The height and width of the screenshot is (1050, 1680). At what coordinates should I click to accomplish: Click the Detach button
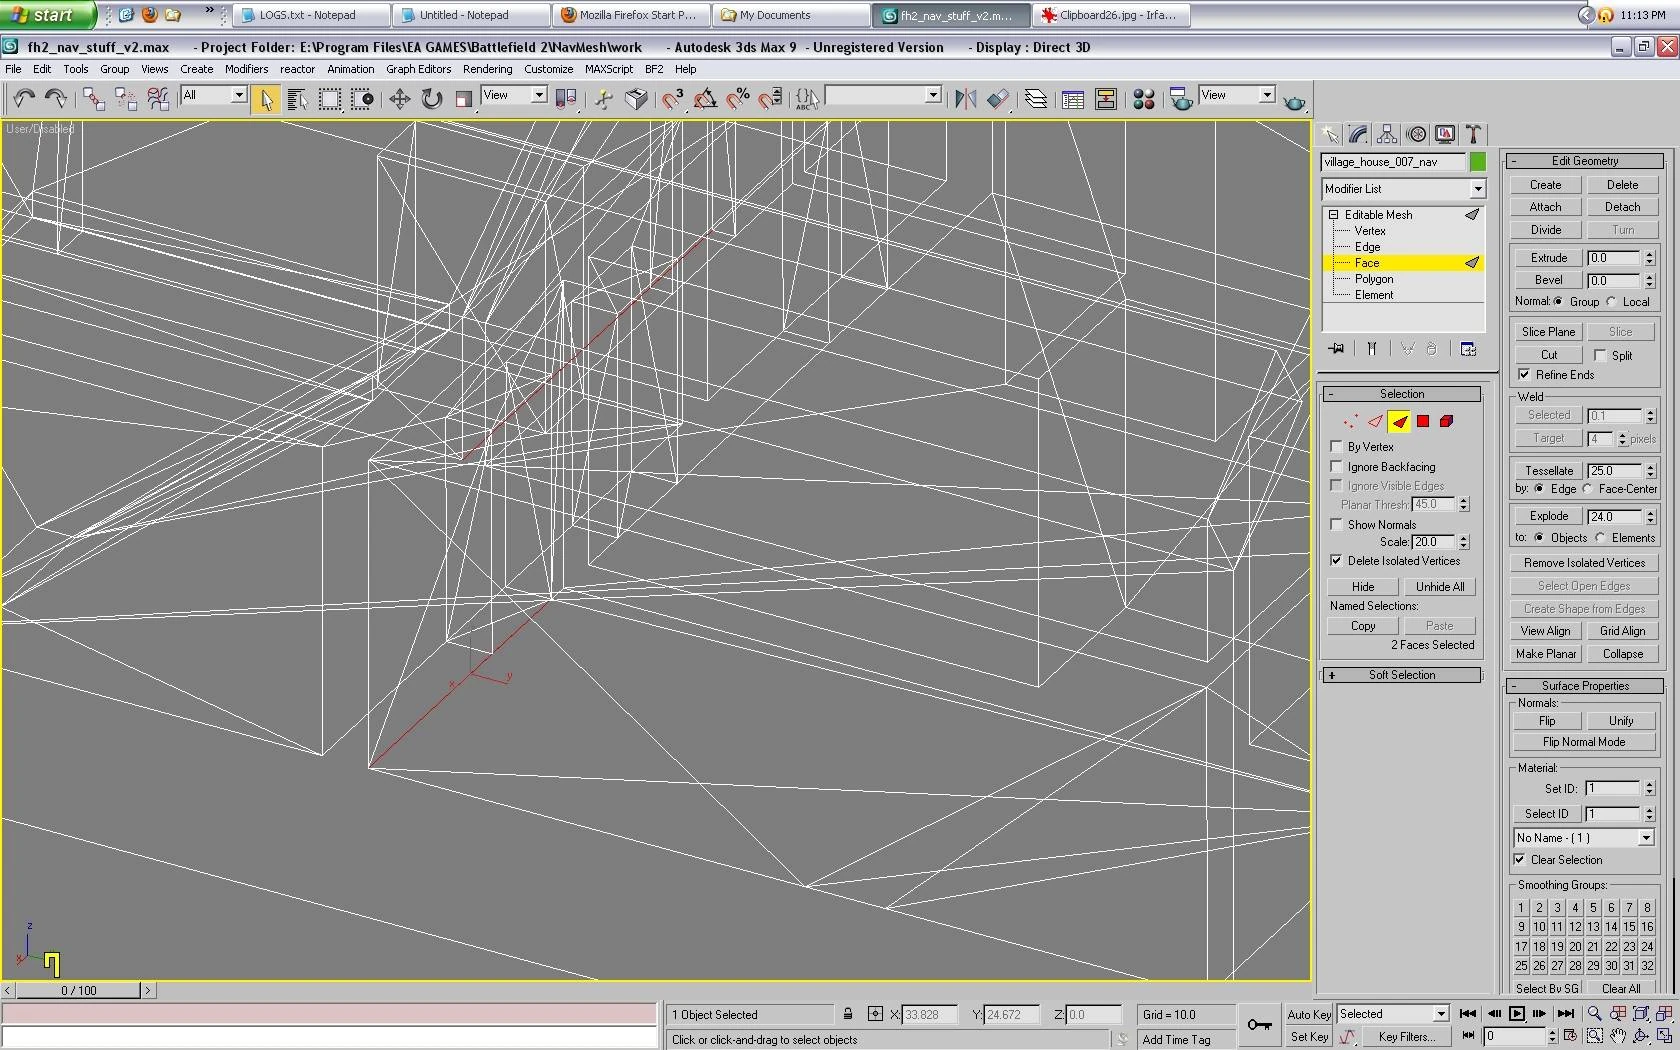1622,207
